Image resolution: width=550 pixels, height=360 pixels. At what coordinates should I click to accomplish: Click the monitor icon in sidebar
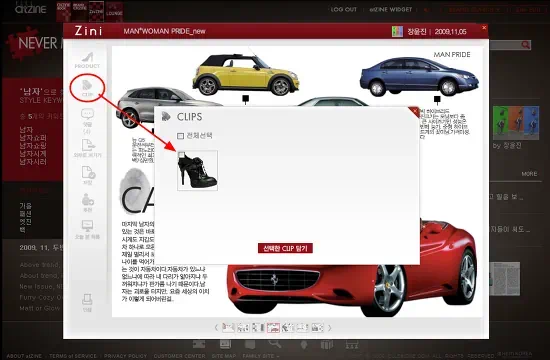87,229
